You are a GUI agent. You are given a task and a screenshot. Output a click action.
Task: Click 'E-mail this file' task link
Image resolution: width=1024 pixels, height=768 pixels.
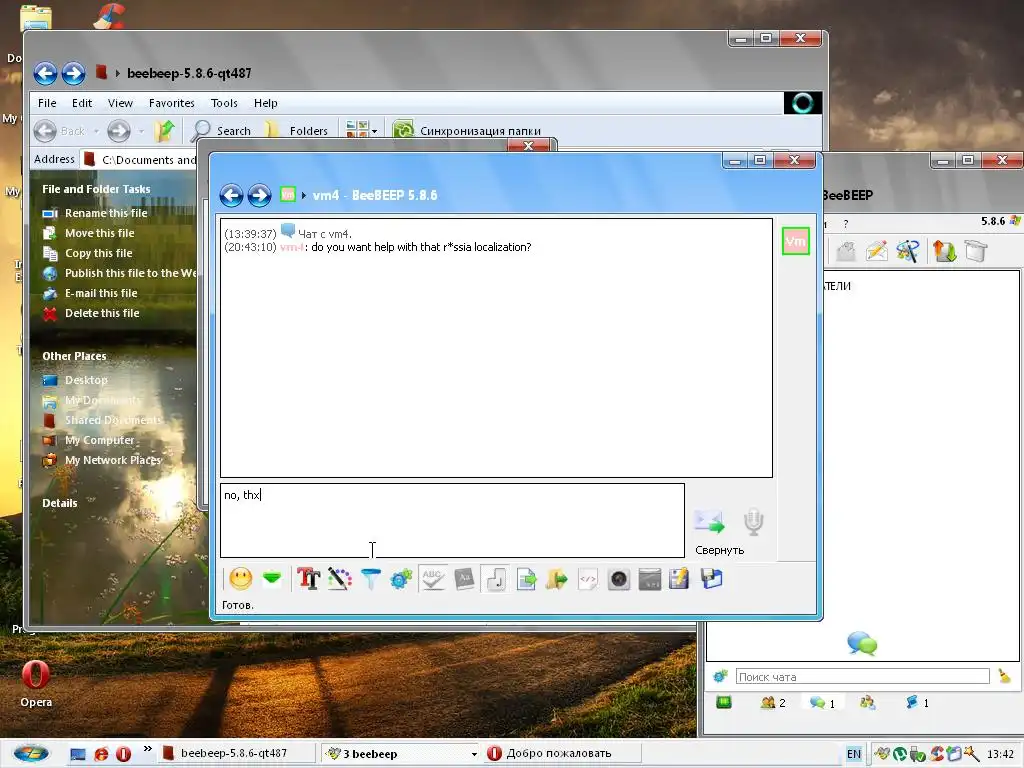pyautogui.click(x=101, y=293)
